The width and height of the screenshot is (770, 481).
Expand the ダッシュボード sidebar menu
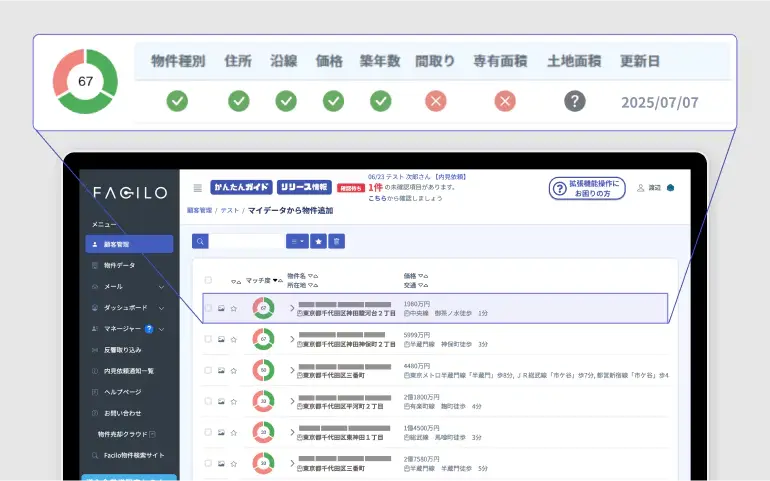[161, 308]
